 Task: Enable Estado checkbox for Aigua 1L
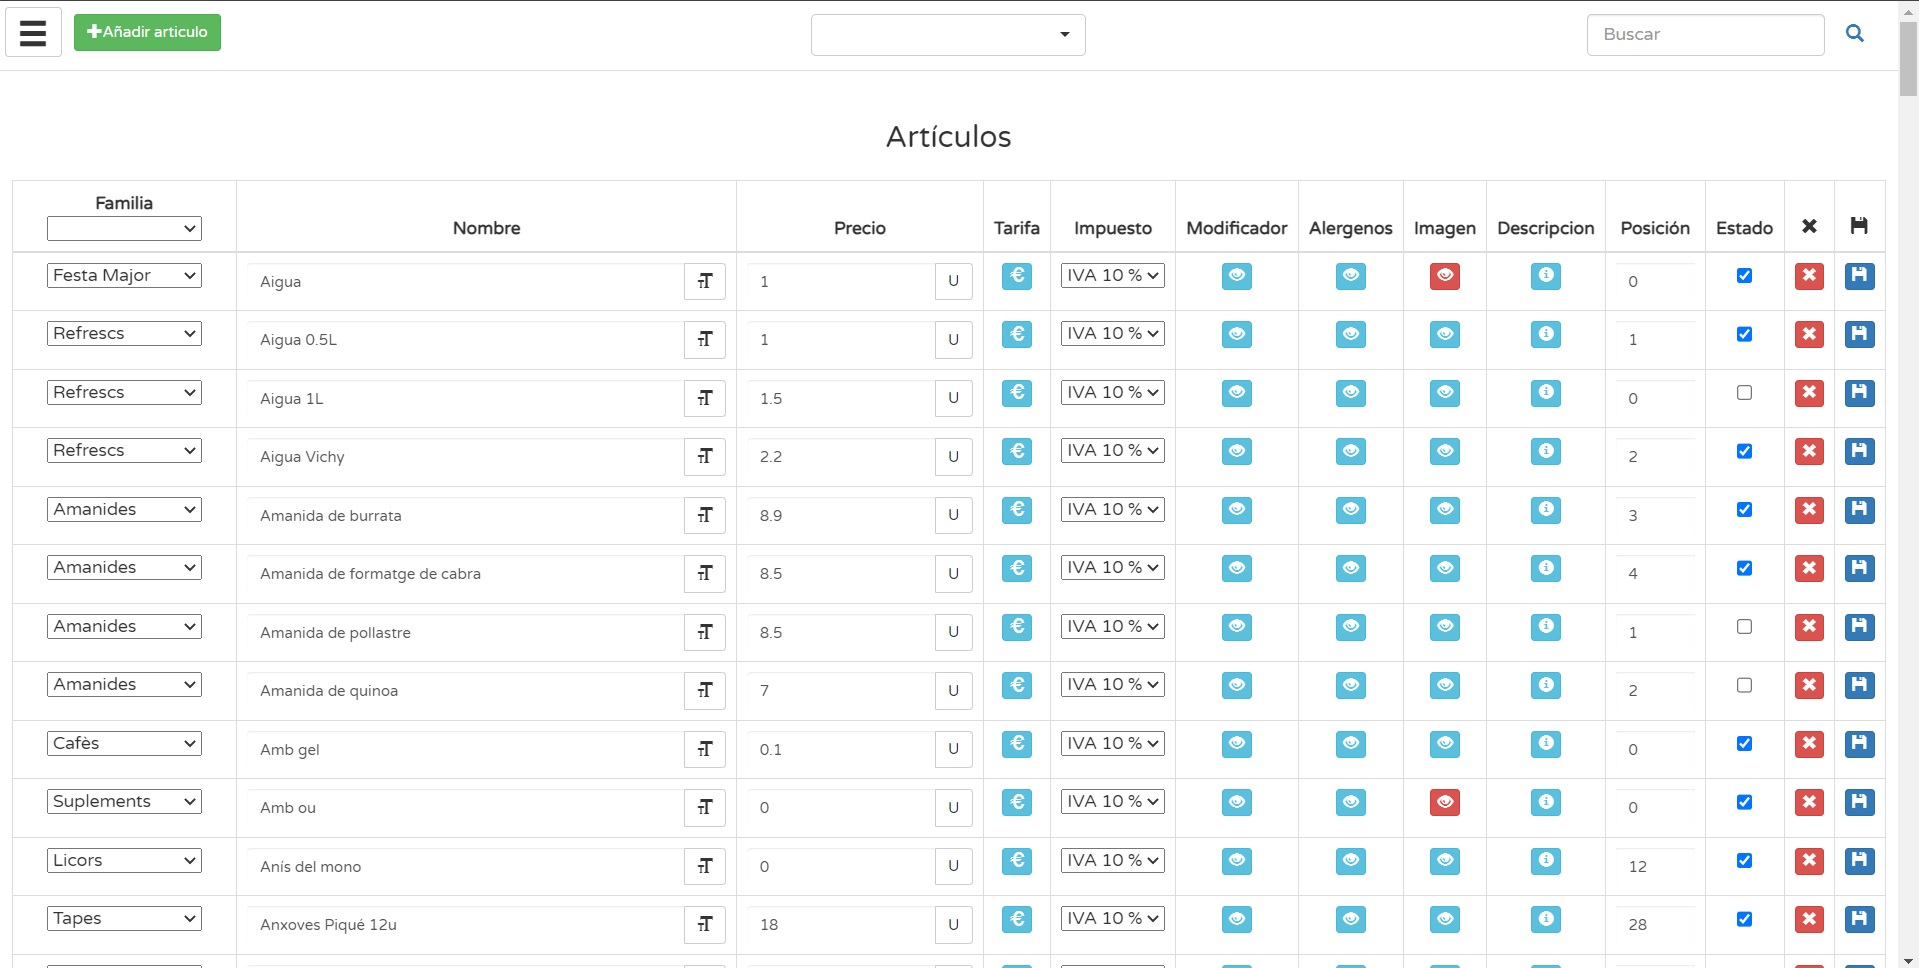pos(1744,393)
